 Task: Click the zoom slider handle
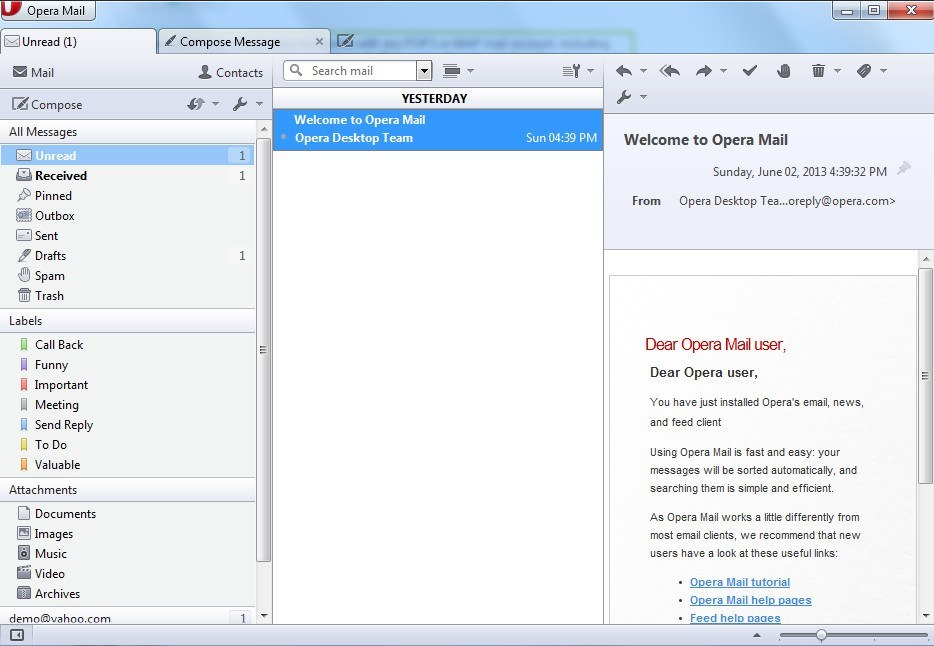pyautogui.click(x=821, y=635)
